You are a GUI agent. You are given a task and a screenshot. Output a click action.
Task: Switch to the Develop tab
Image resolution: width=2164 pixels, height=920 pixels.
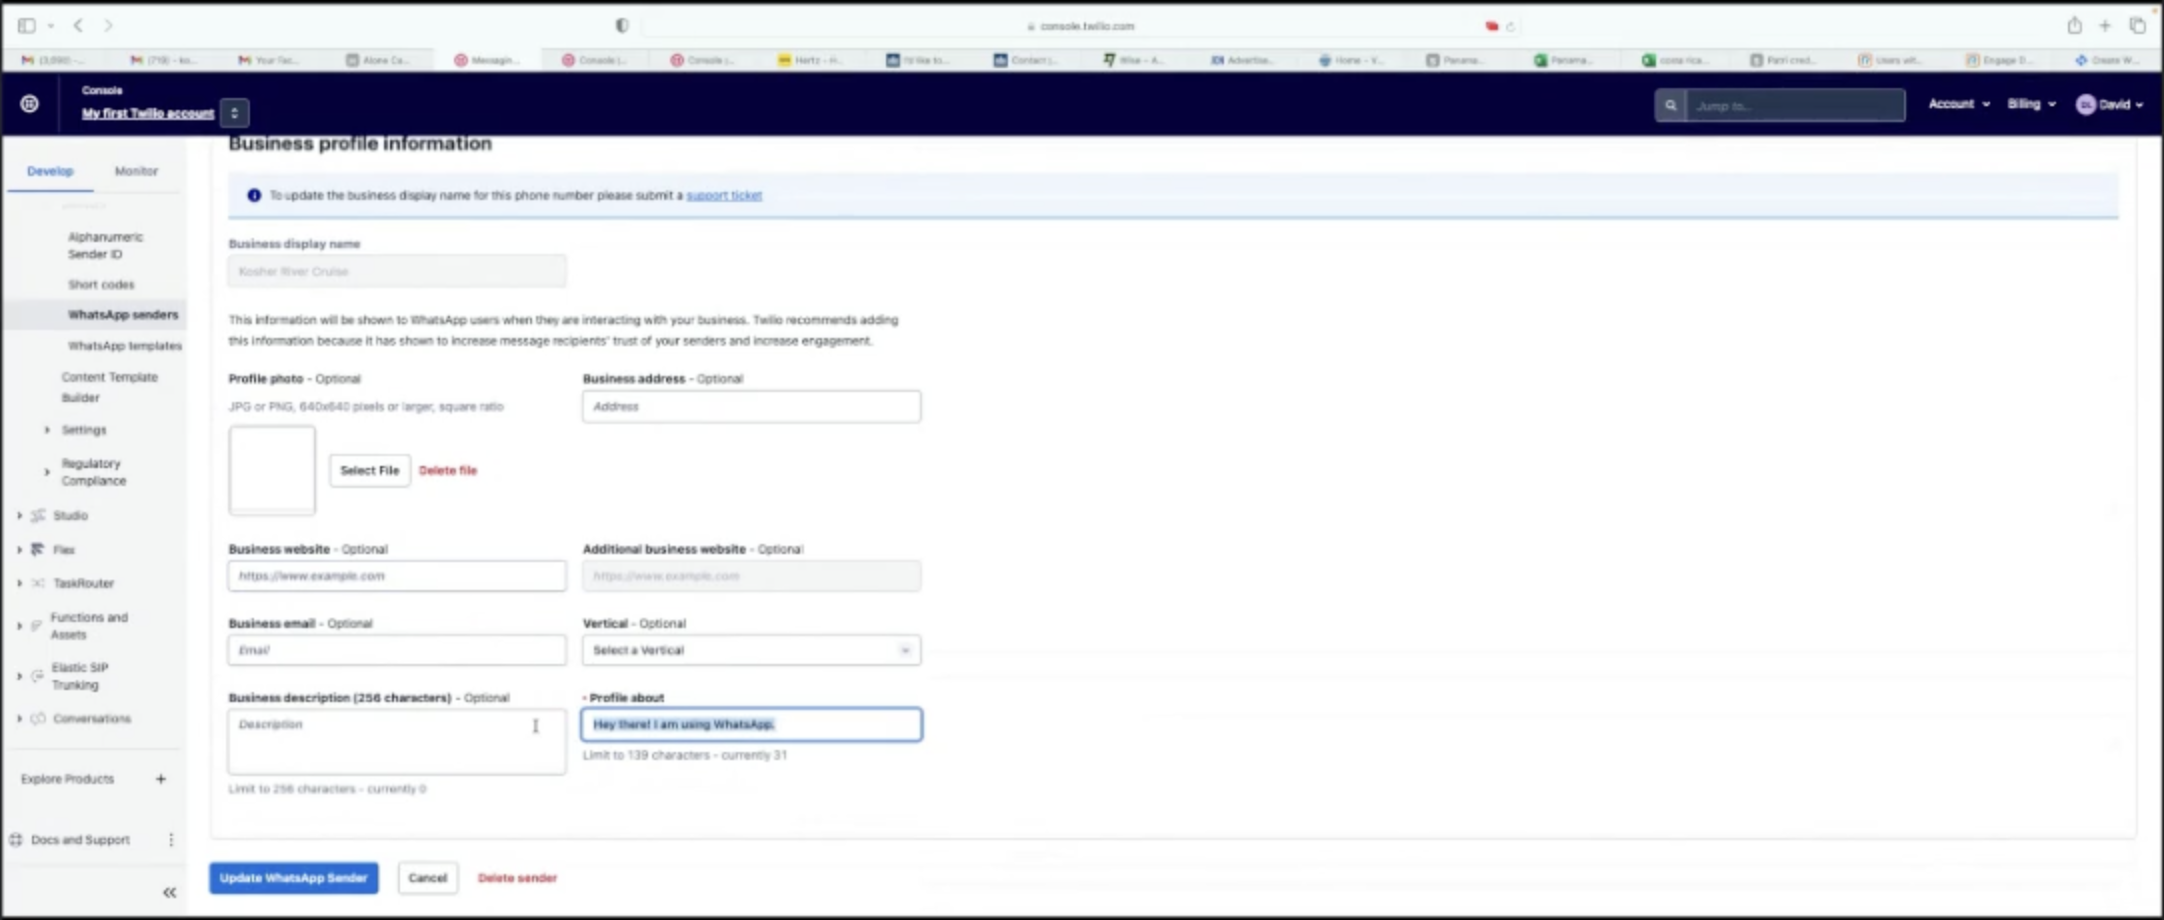[x=50, y=171]
